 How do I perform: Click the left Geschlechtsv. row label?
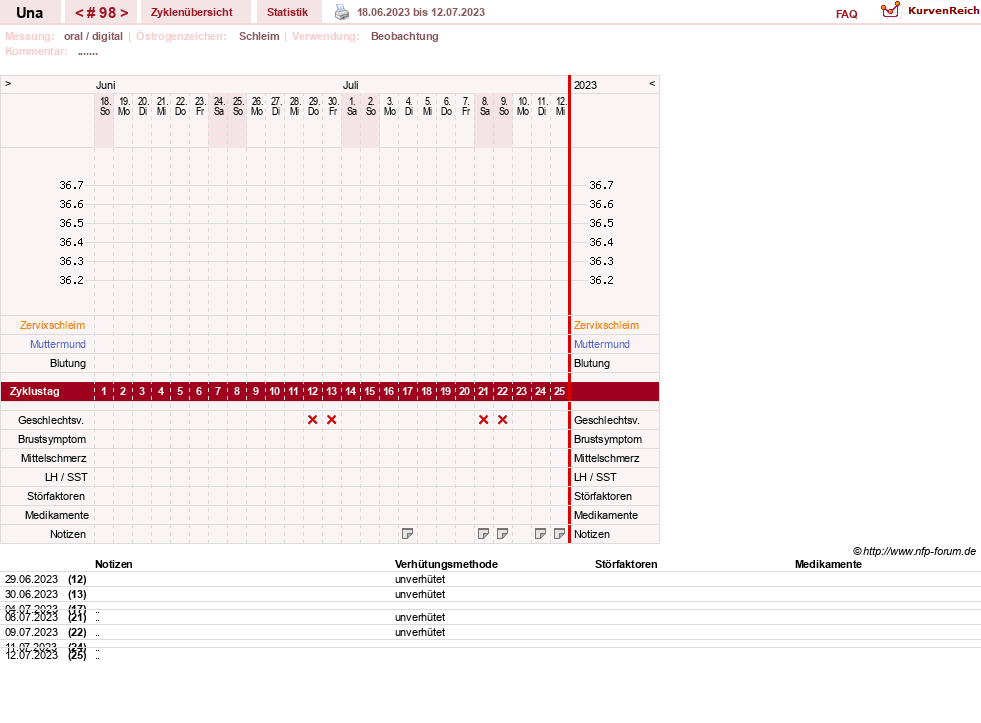pyautogui.click(x=51, y=420)
